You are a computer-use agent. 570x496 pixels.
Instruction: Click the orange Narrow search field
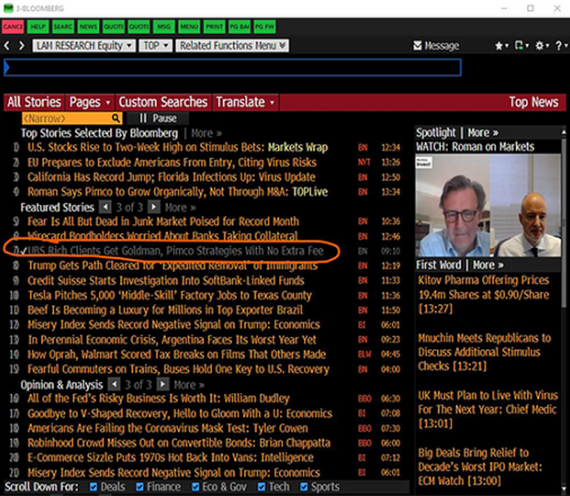click(x=72, y=118)
